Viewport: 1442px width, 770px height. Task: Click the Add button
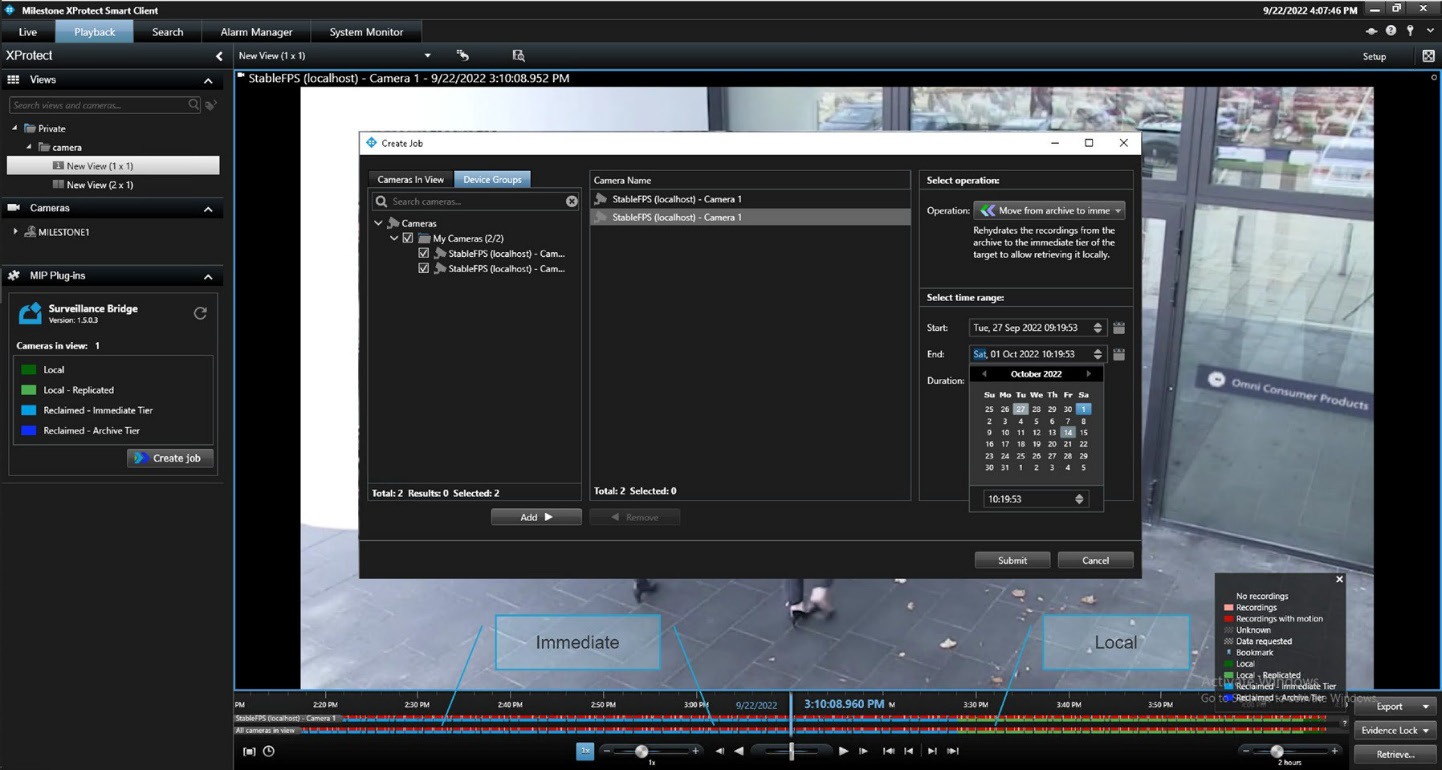536,517
